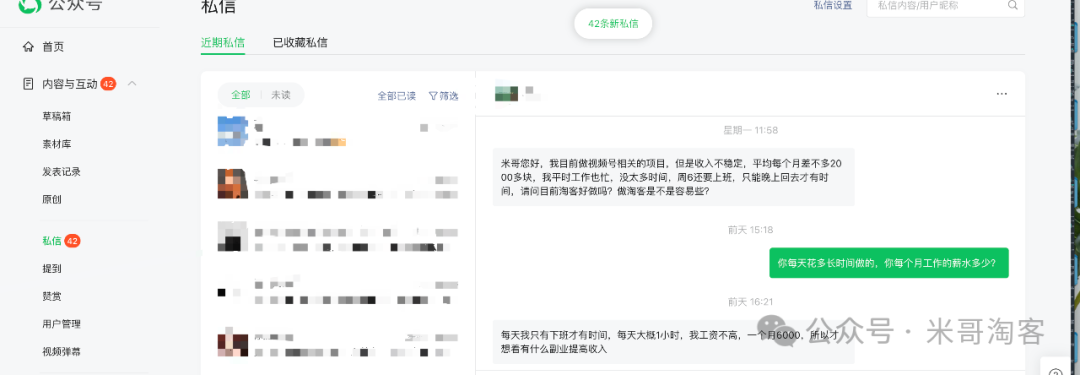Click message starting 米哥您好
1080x375 pixels.
[x=674, y=177]
